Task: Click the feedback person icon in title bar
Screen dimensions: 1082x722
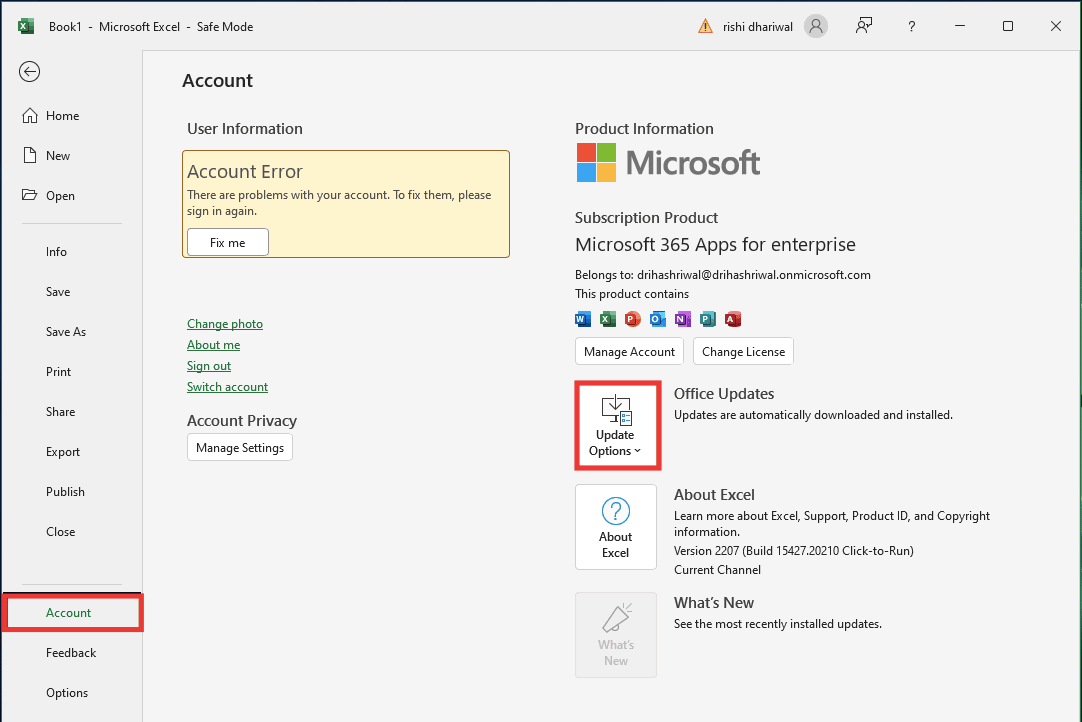Action: (x=864, y=27)
